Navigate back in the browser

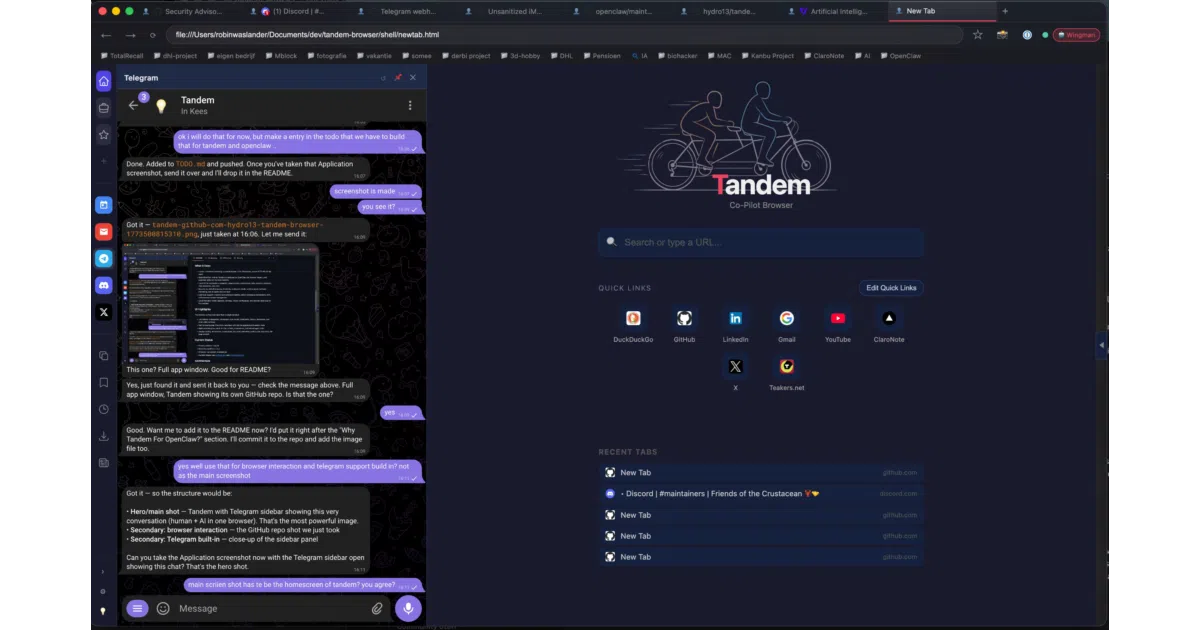pyautogui.click(x=107, y=34)
